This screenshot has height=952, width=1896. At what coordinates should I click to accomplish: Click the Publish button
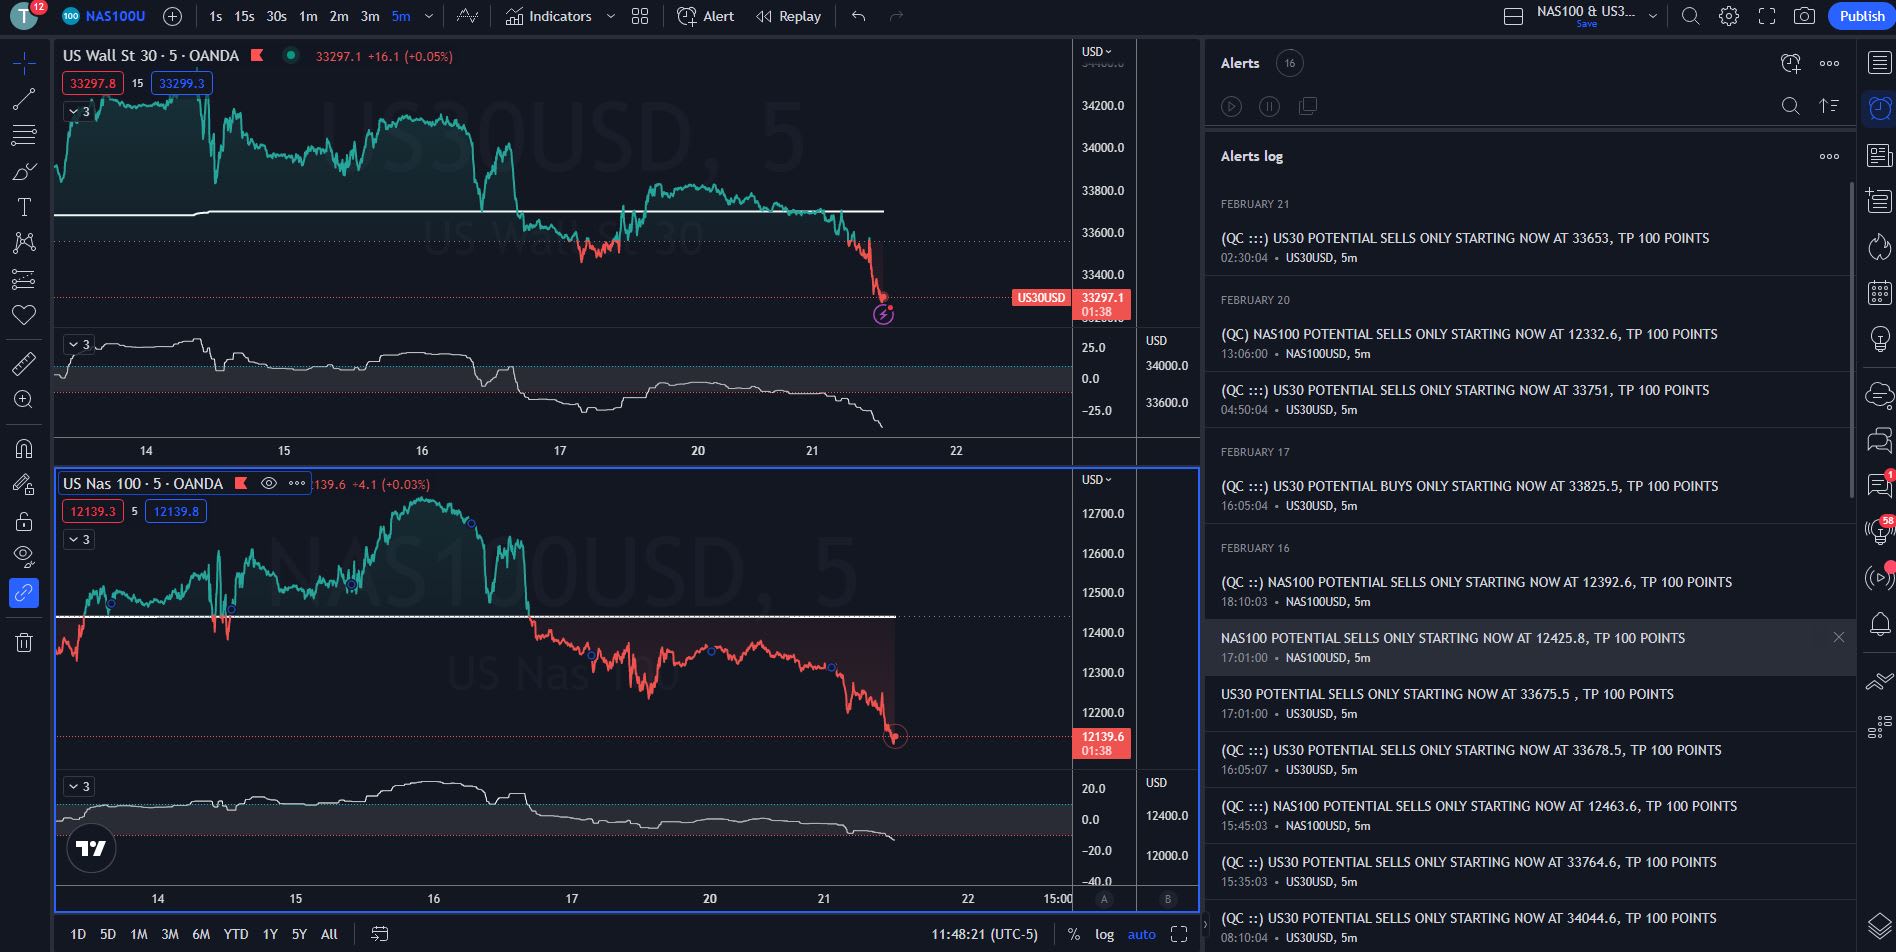1859,16
